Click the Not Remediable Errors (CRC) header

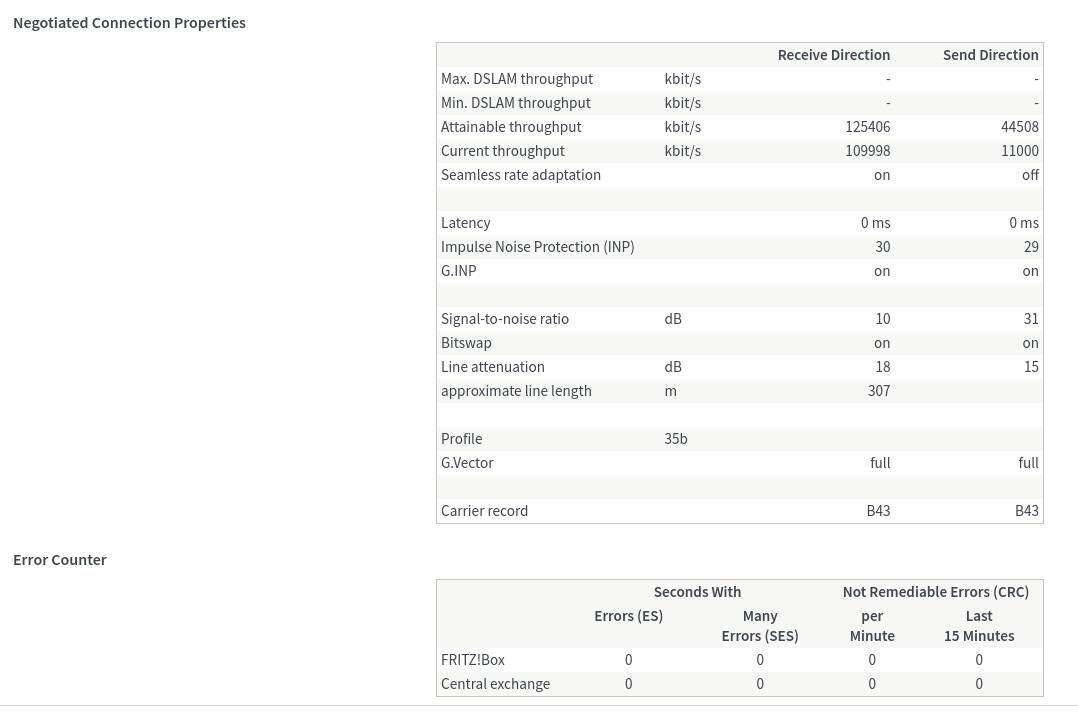(935, 592)
